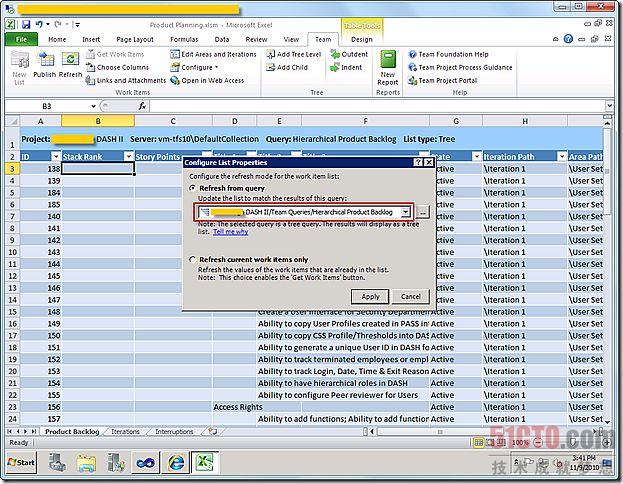This screenshot has height=484, width=623.
Task: Click Add Tree Level
Action: pos(294,54)
